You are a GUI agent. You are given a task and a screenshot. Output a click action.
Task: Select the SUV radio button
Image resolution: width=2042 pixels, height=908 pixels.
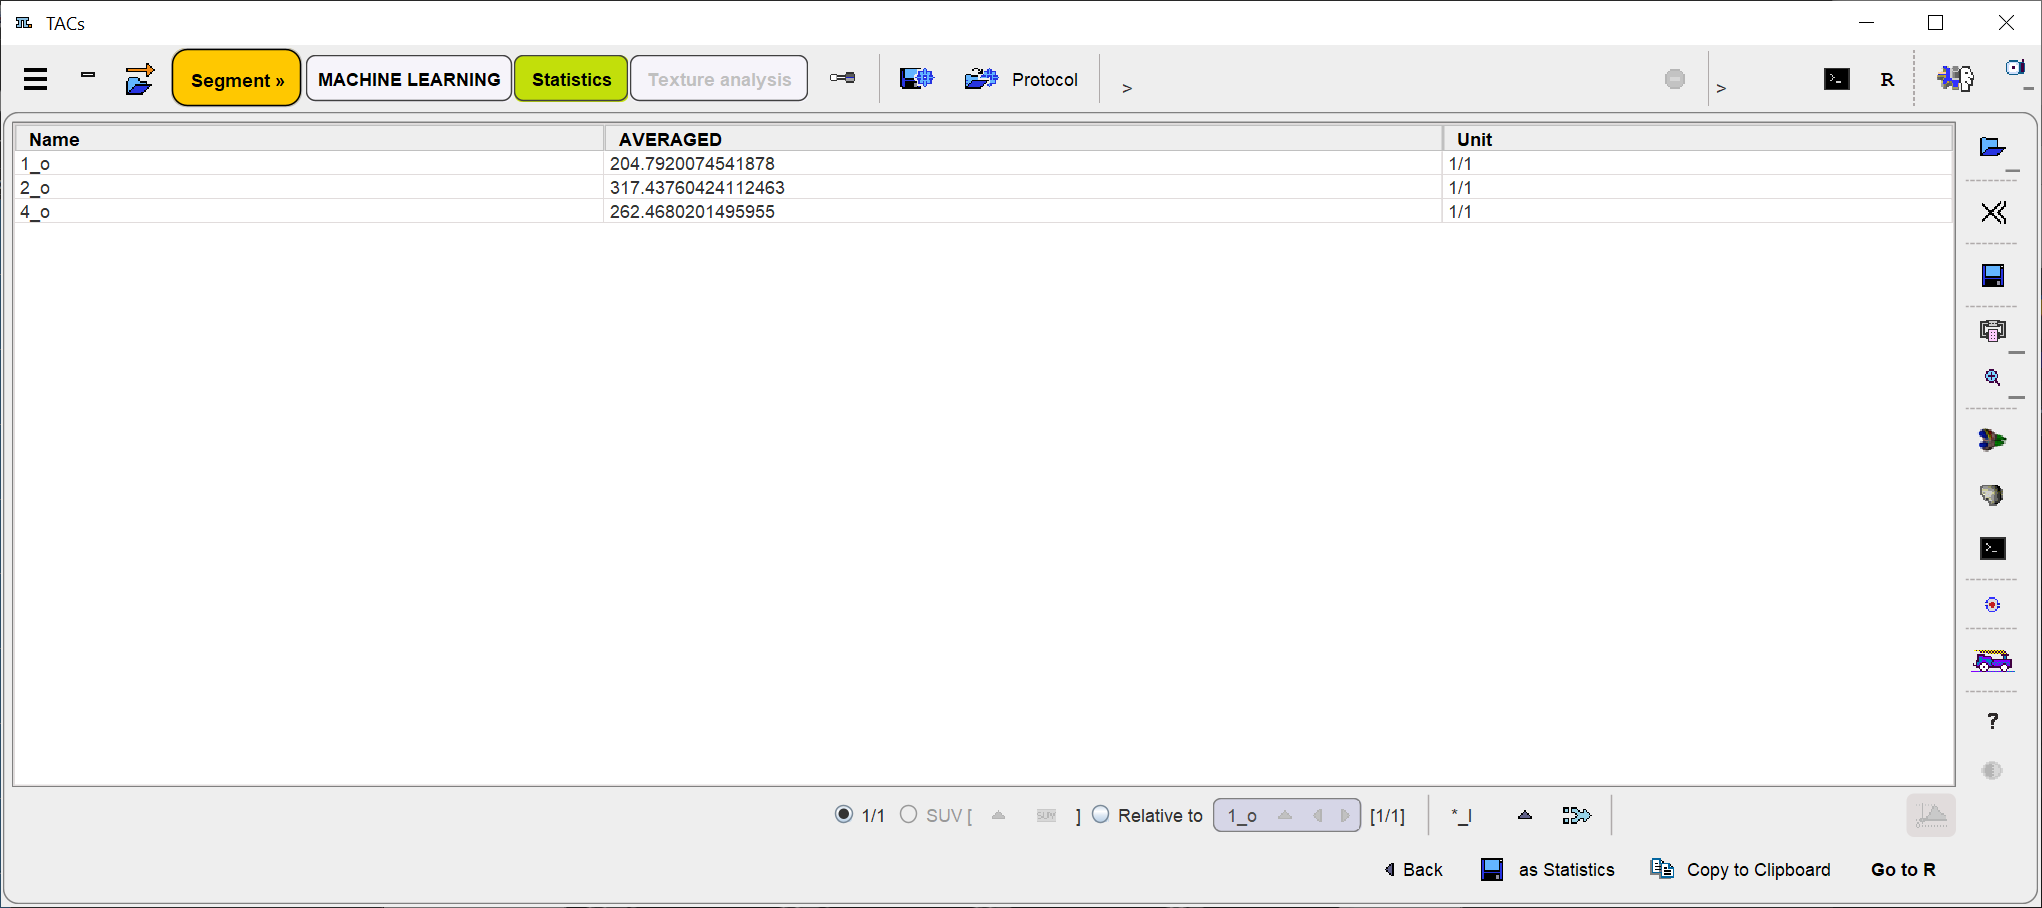pos(908,814)
